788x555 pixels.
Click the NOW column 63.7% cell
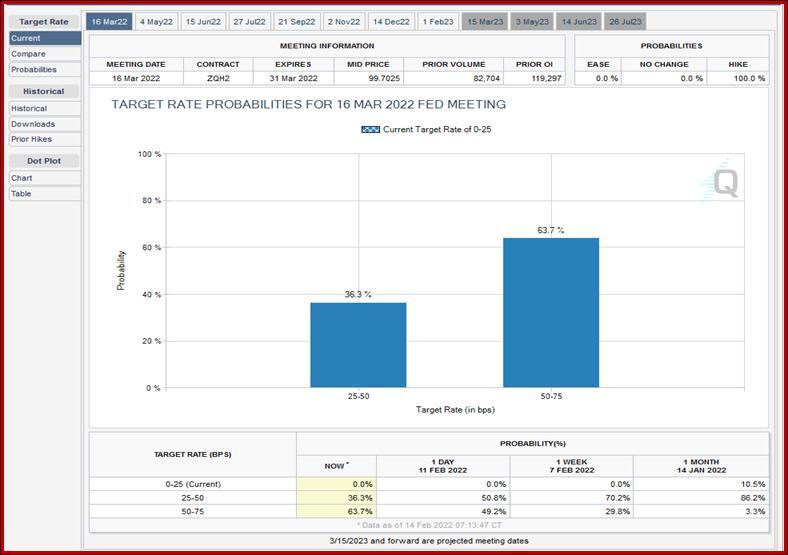[336, 511]
